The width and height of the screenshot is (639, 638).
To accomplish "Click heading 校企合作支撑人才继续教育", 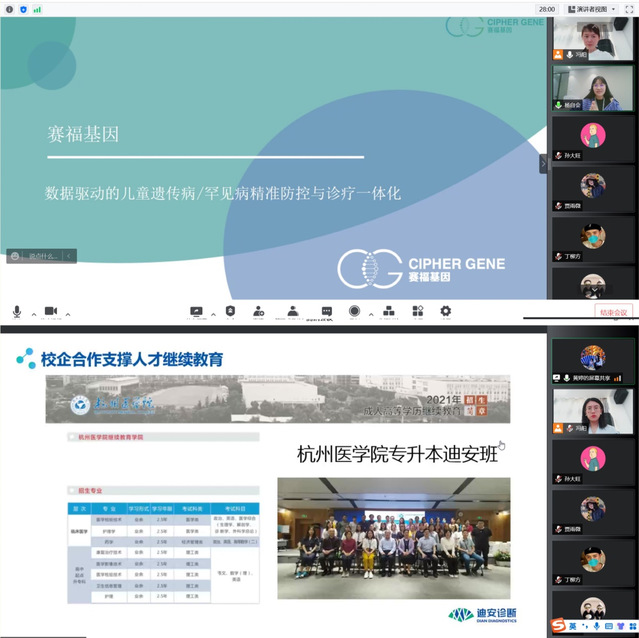I will (x=132, y=359).
